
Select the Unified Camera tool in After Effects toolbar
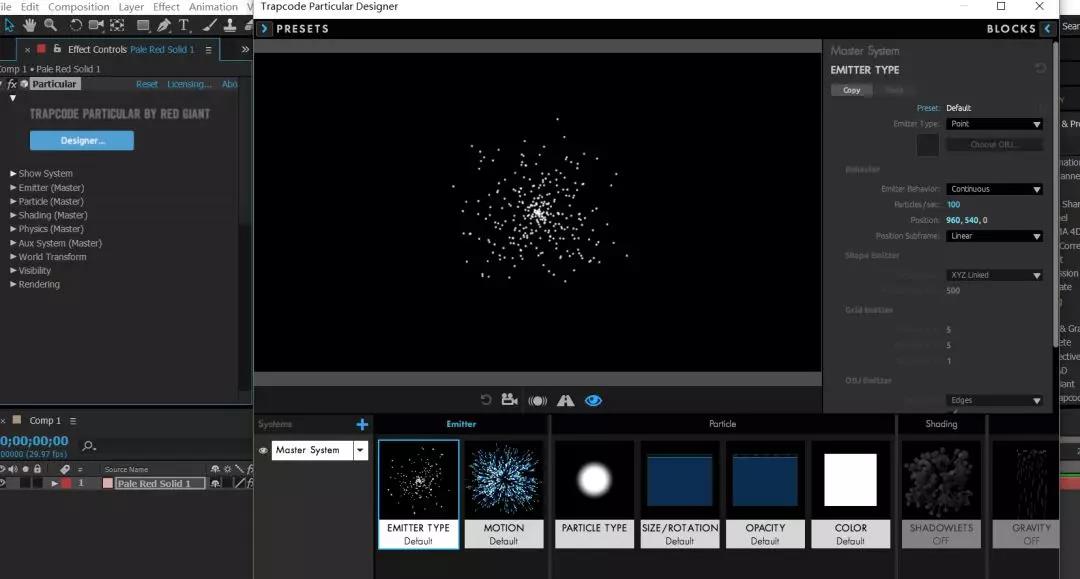coord(96,25)
